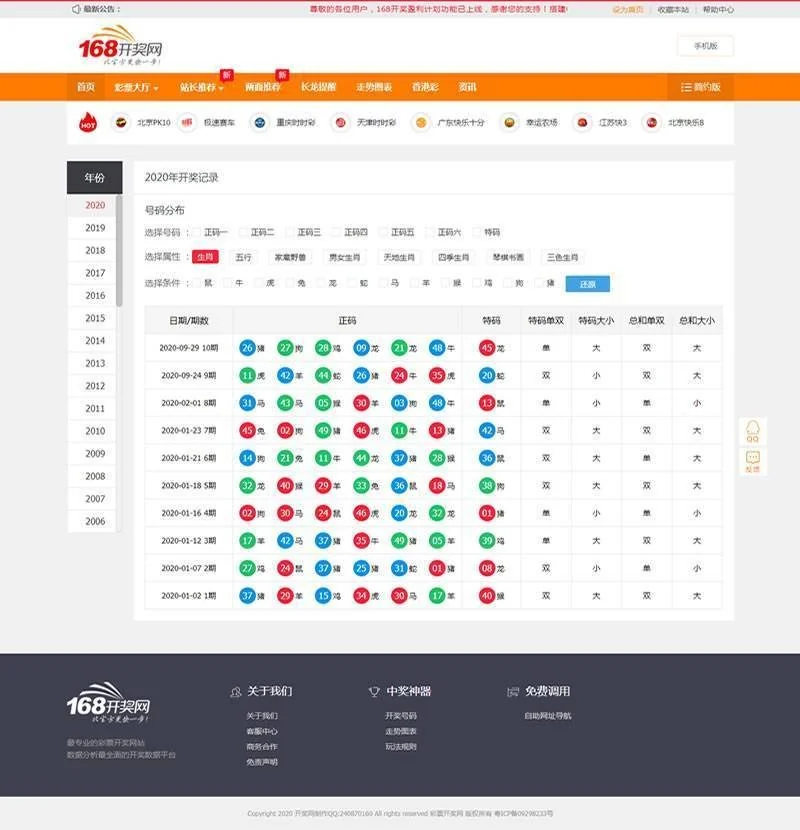Click the QQ contact icon on right side
800x830 pixels.
click(752, 431)
